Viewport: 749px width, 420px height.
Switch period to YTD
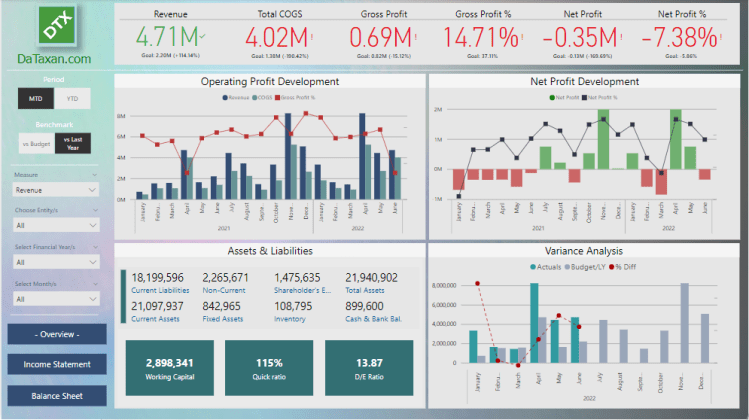[x=72, y=98]
